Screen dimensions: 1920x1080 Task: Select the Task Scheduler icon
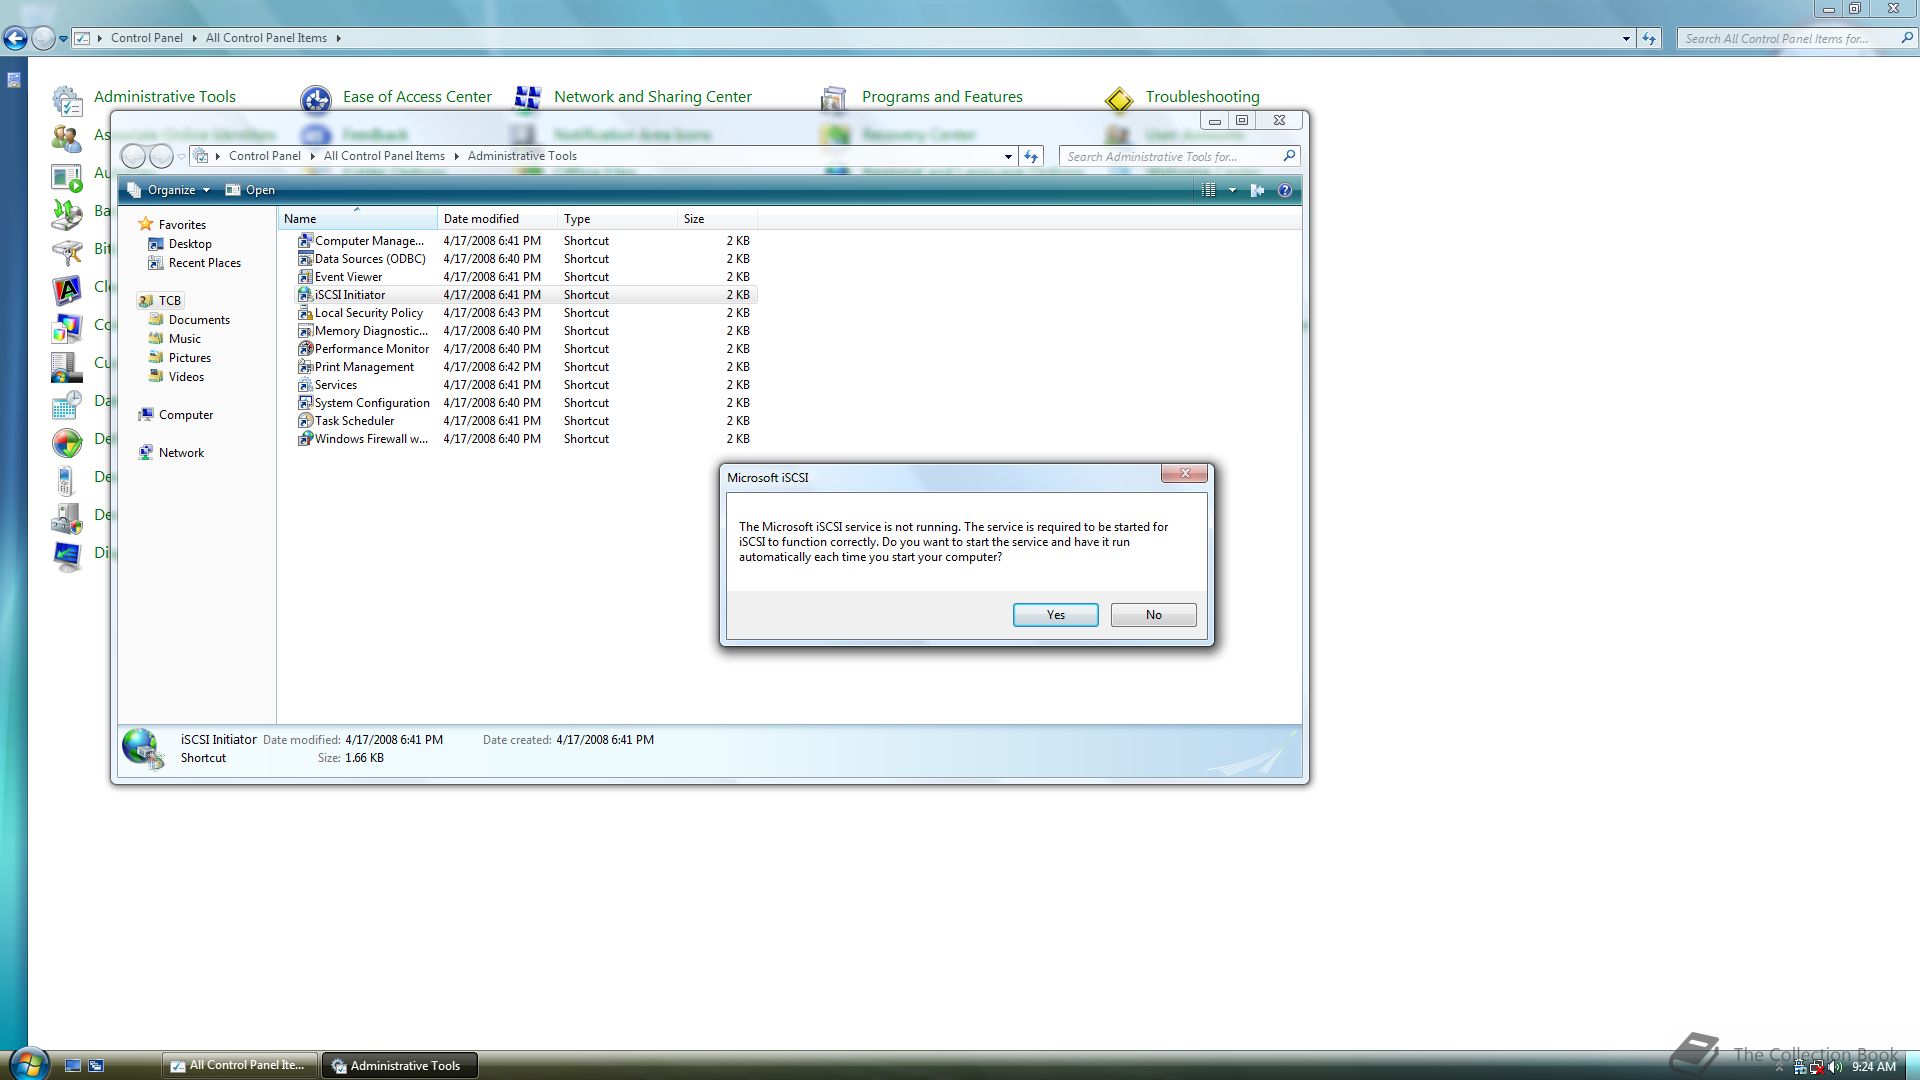click(x=305, y=421)
